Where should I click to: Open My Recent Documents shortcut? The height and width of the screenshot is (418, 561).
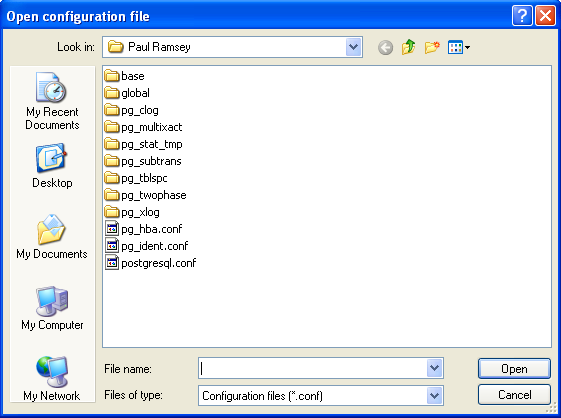point(52,101)
